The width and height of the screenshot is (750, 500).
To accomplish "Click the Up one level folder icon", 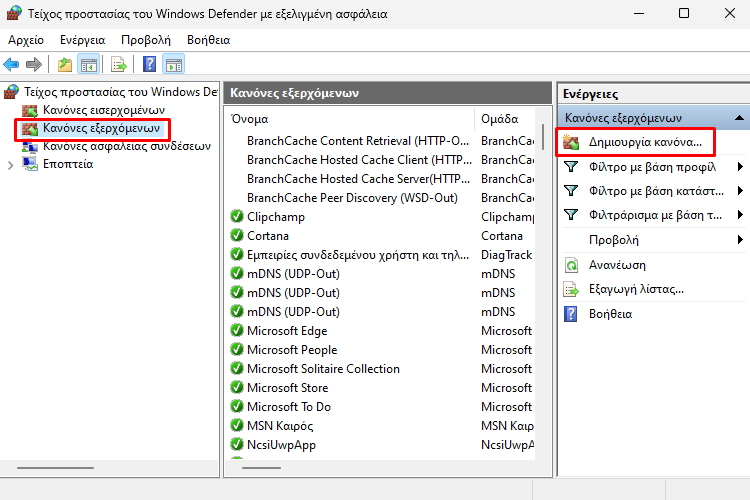I will pyautogui.click(x=65, y=64).
